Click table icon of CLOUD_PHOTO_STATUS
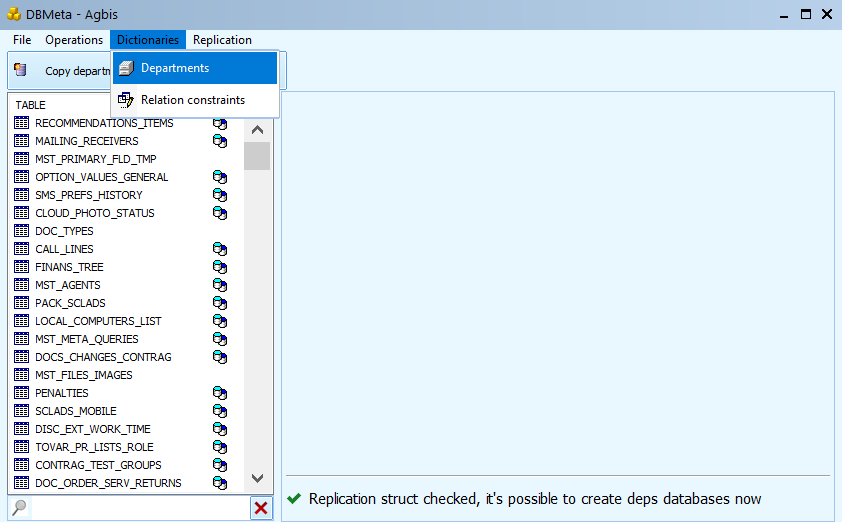Viewport: 842px width, 522px height. coord(21,213)
